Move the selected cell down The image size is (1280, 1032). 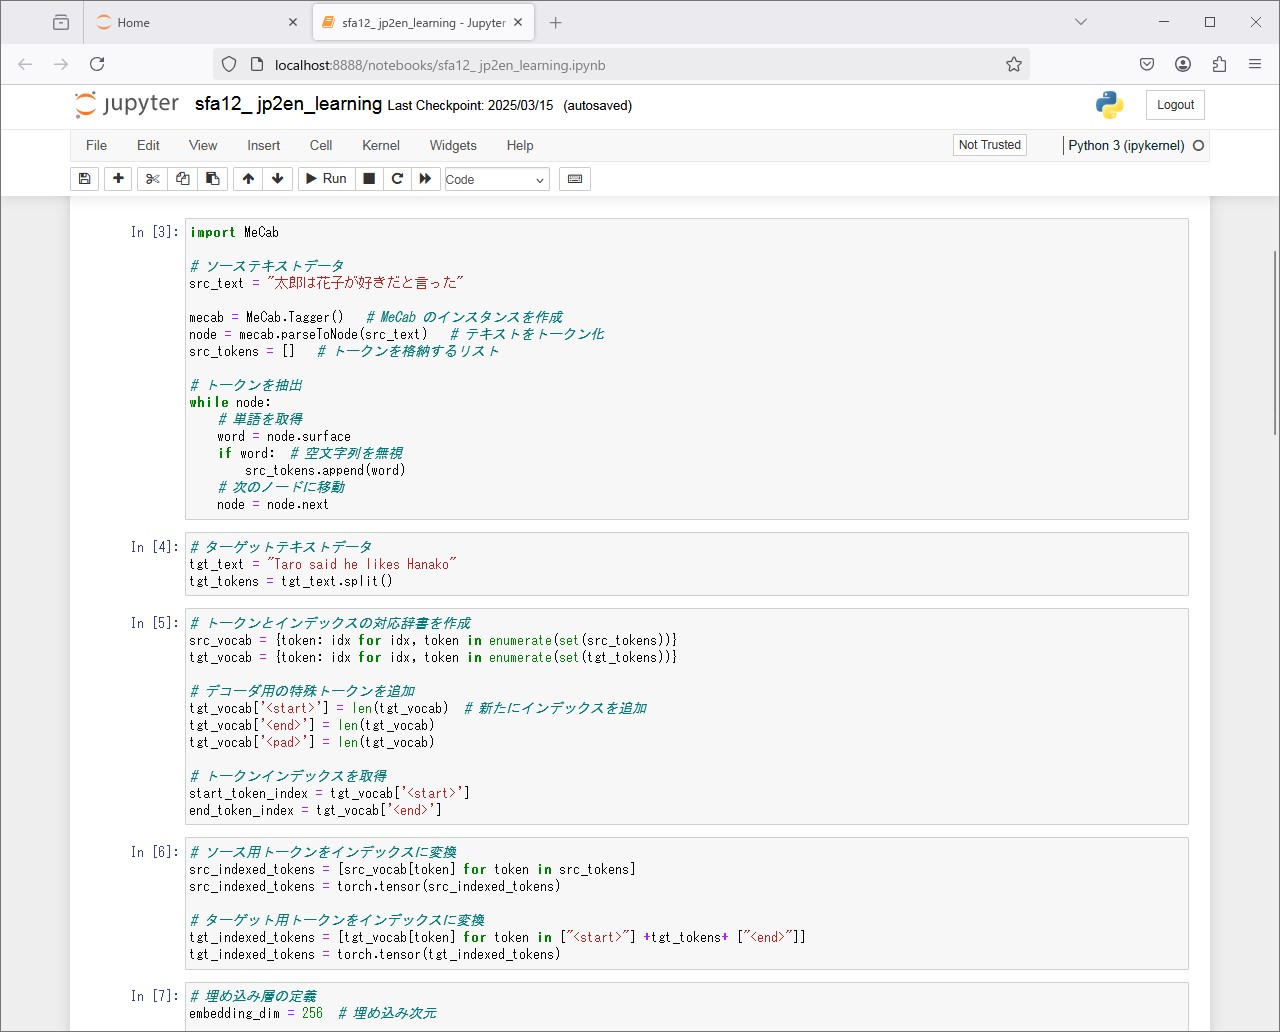(277, 179)
